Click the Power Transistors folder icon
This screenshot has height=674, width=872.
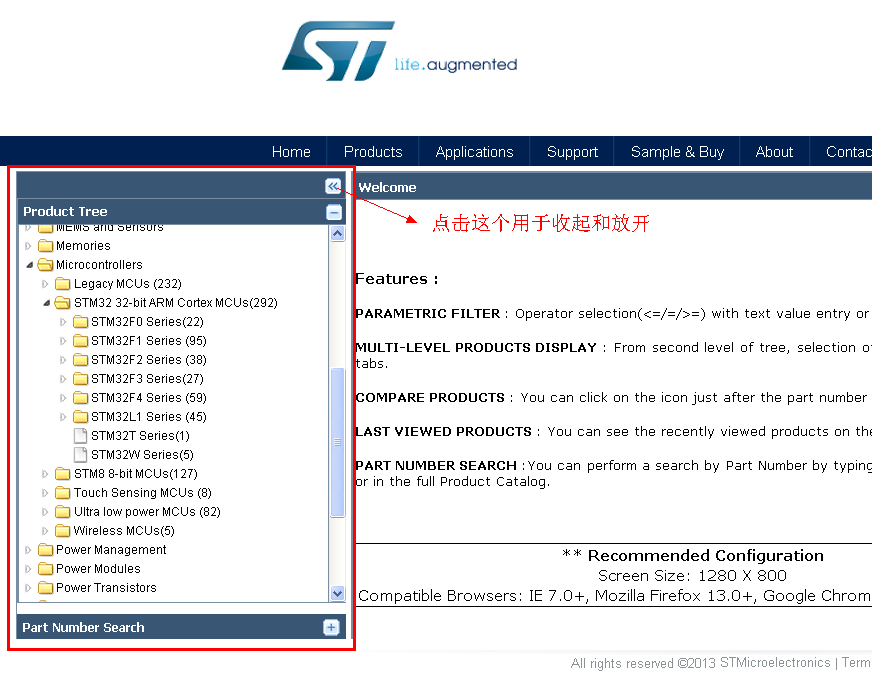click(46, 588)
